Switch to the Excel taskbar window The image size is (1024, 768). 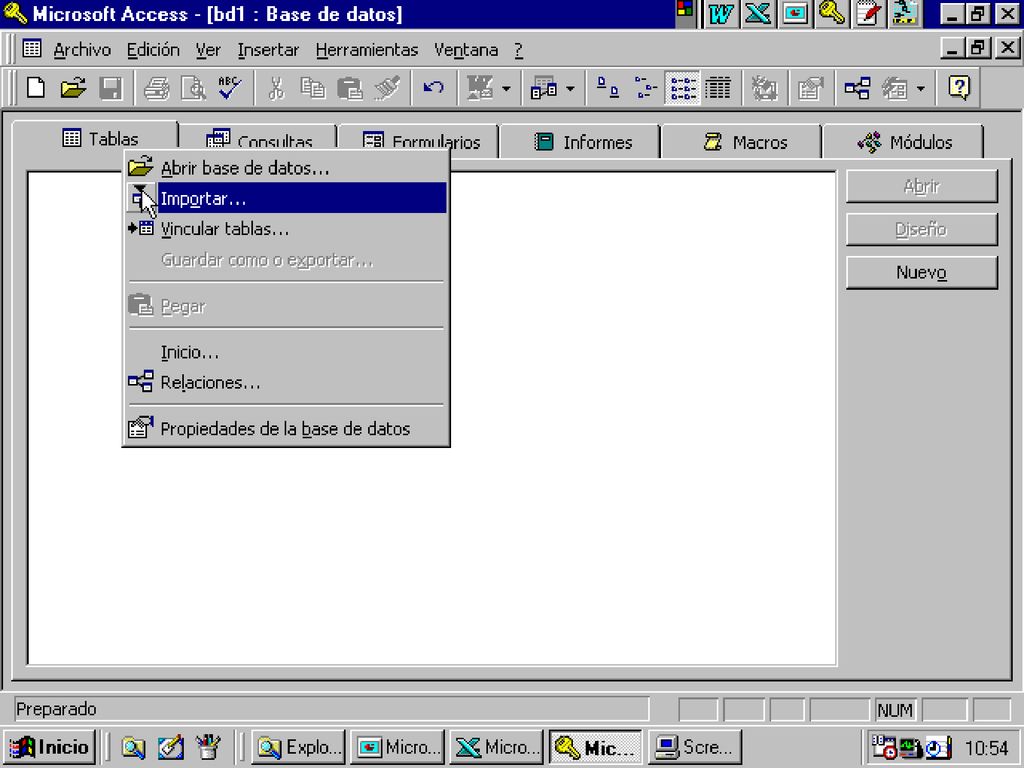[497, 747]
